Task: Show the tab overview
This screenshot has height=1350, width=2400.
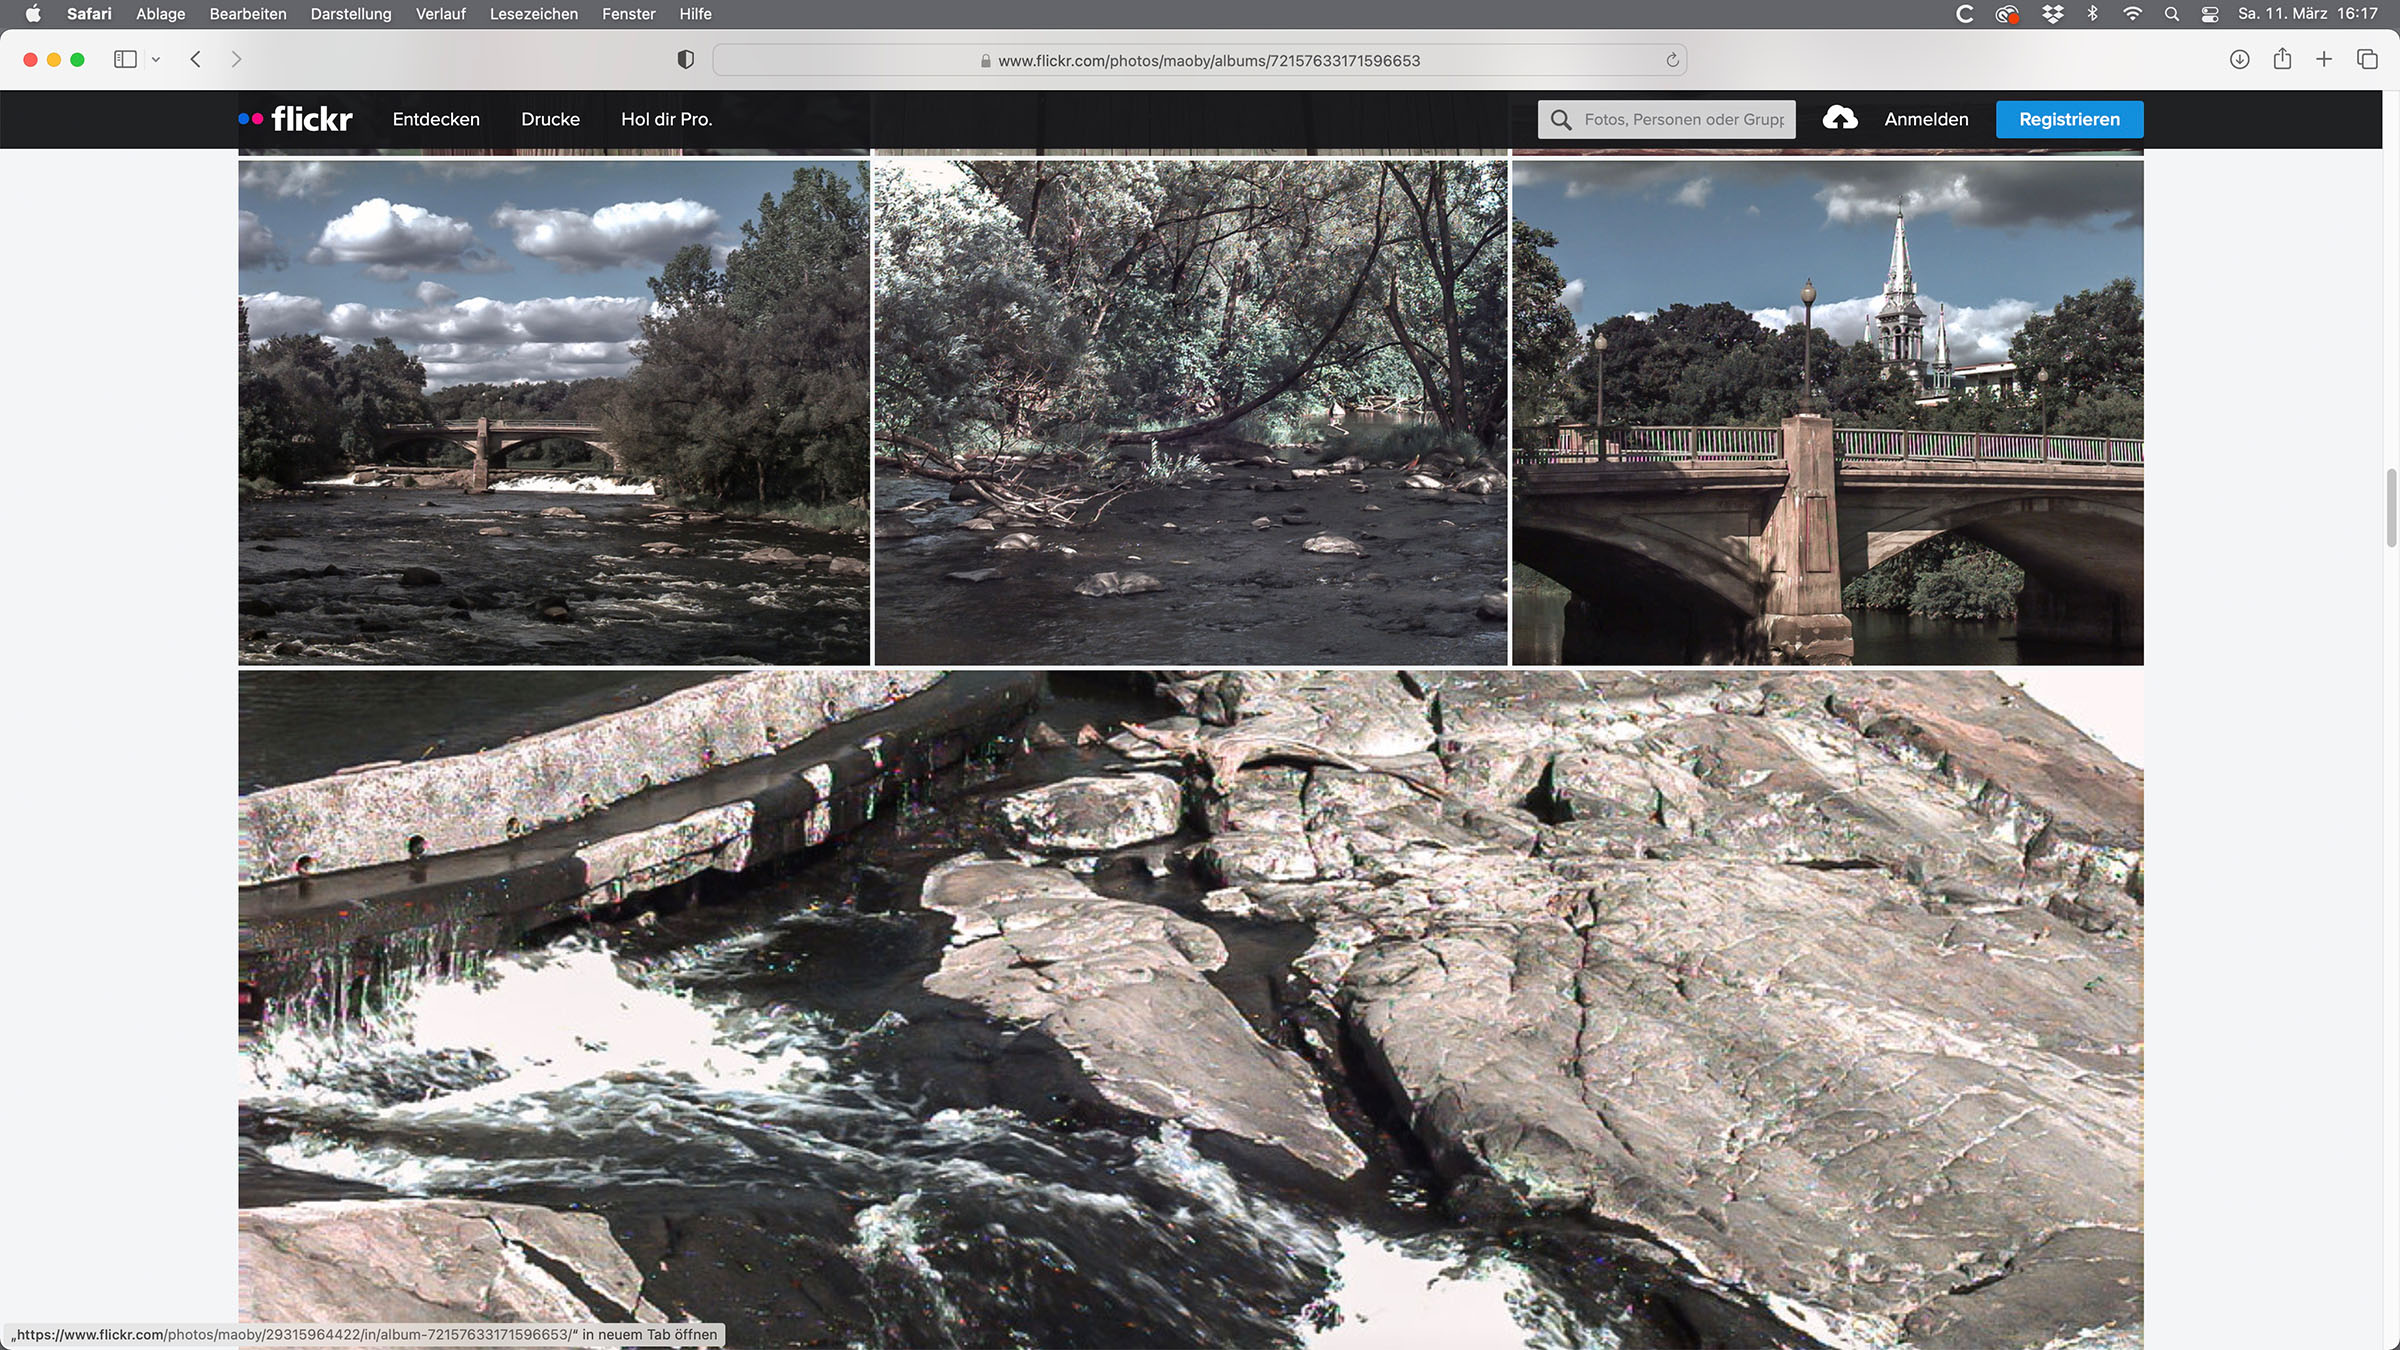Action: [x=2367, y=59]
